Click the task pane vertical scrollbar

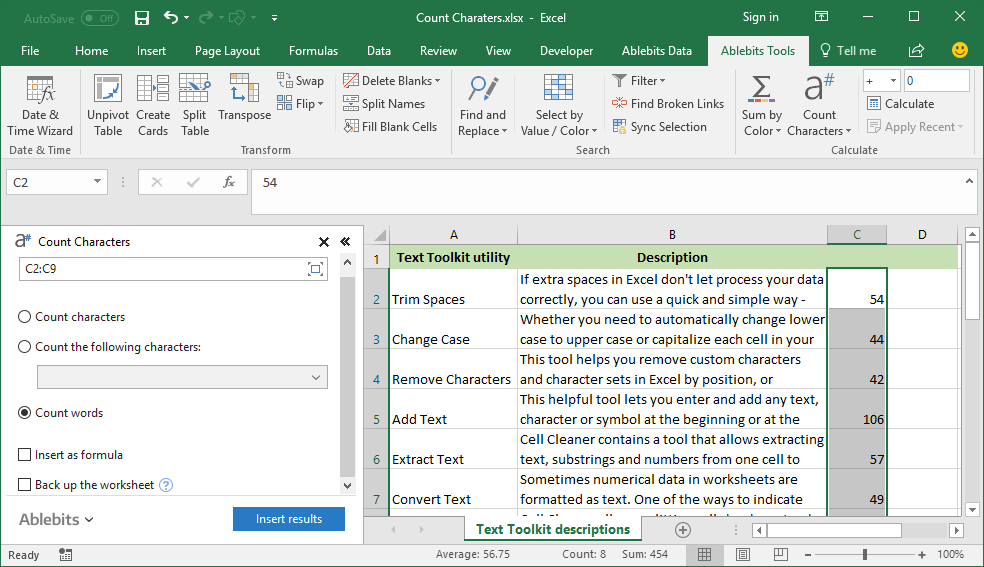(348, 376)
